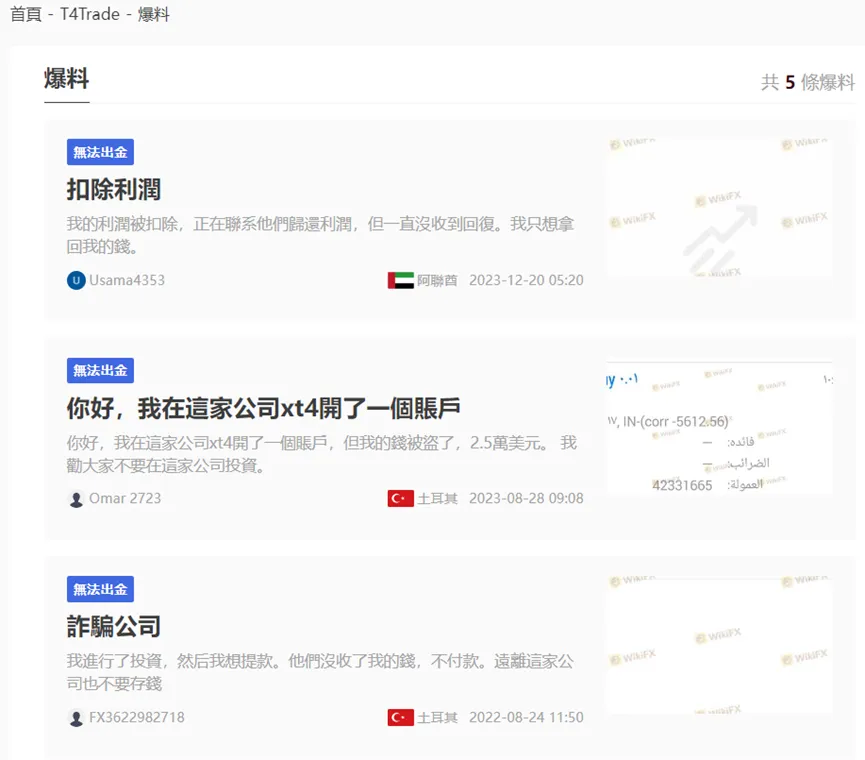This screenshot has height=760, width=865.
Task: Click the 無法出金 tag on the xt4 account post
Action: pos(100,370)
